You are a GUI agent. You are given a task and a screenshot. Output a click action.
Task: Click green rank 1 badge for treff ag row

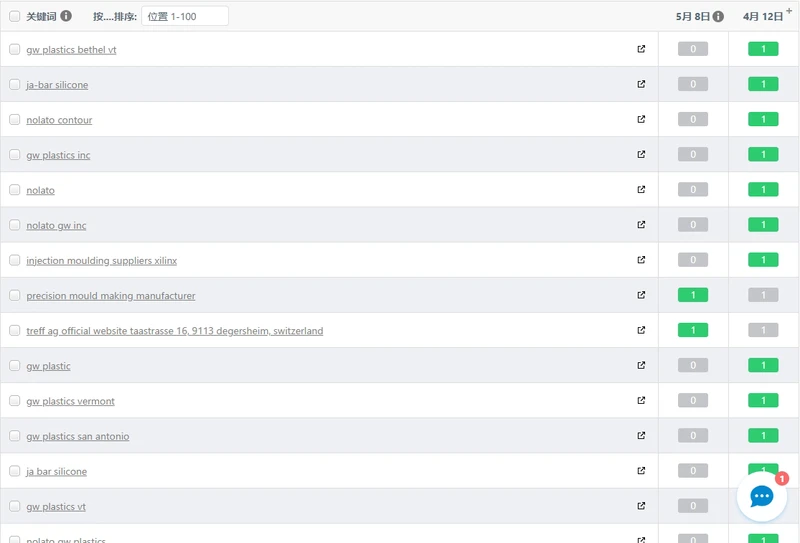pyautogui.click(x=693, y=330)
